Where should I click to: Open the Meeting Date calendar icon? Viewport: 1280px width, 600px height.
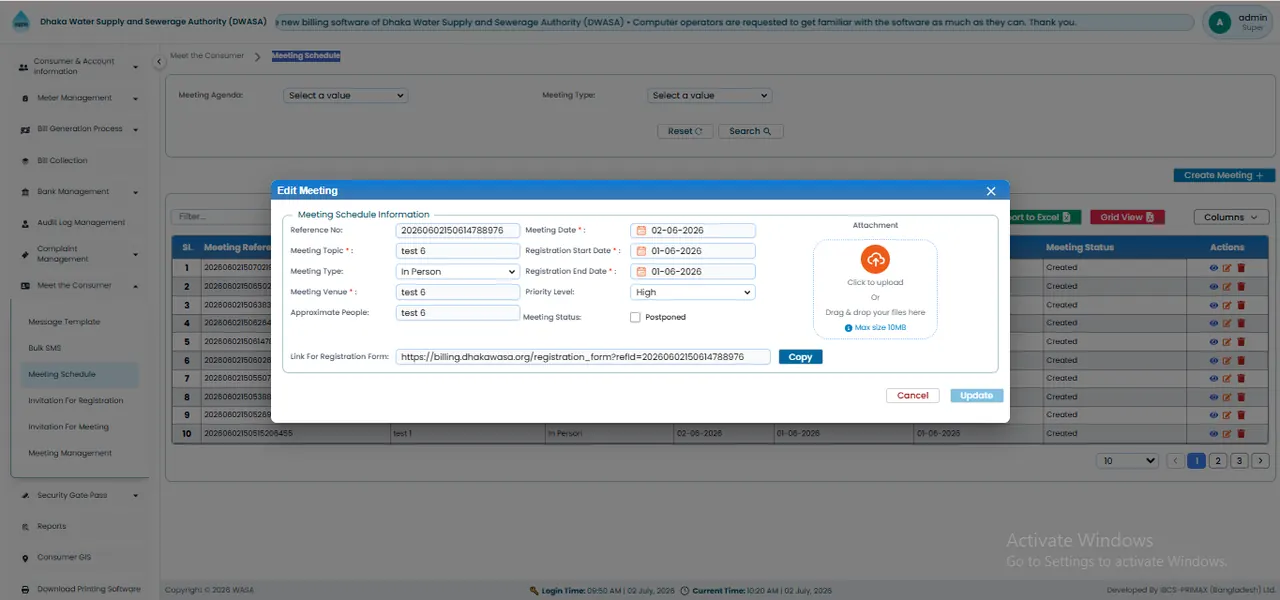(641, 231)
